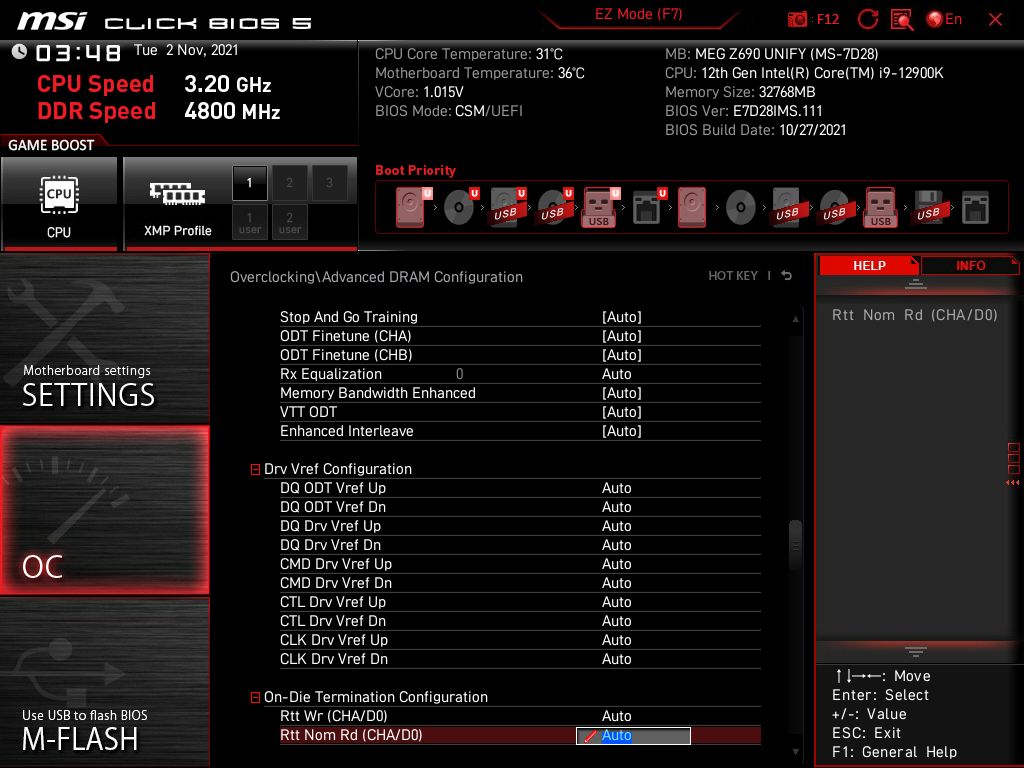
Task: Click the Rx Equalization Auto value field
Action: 616,374
